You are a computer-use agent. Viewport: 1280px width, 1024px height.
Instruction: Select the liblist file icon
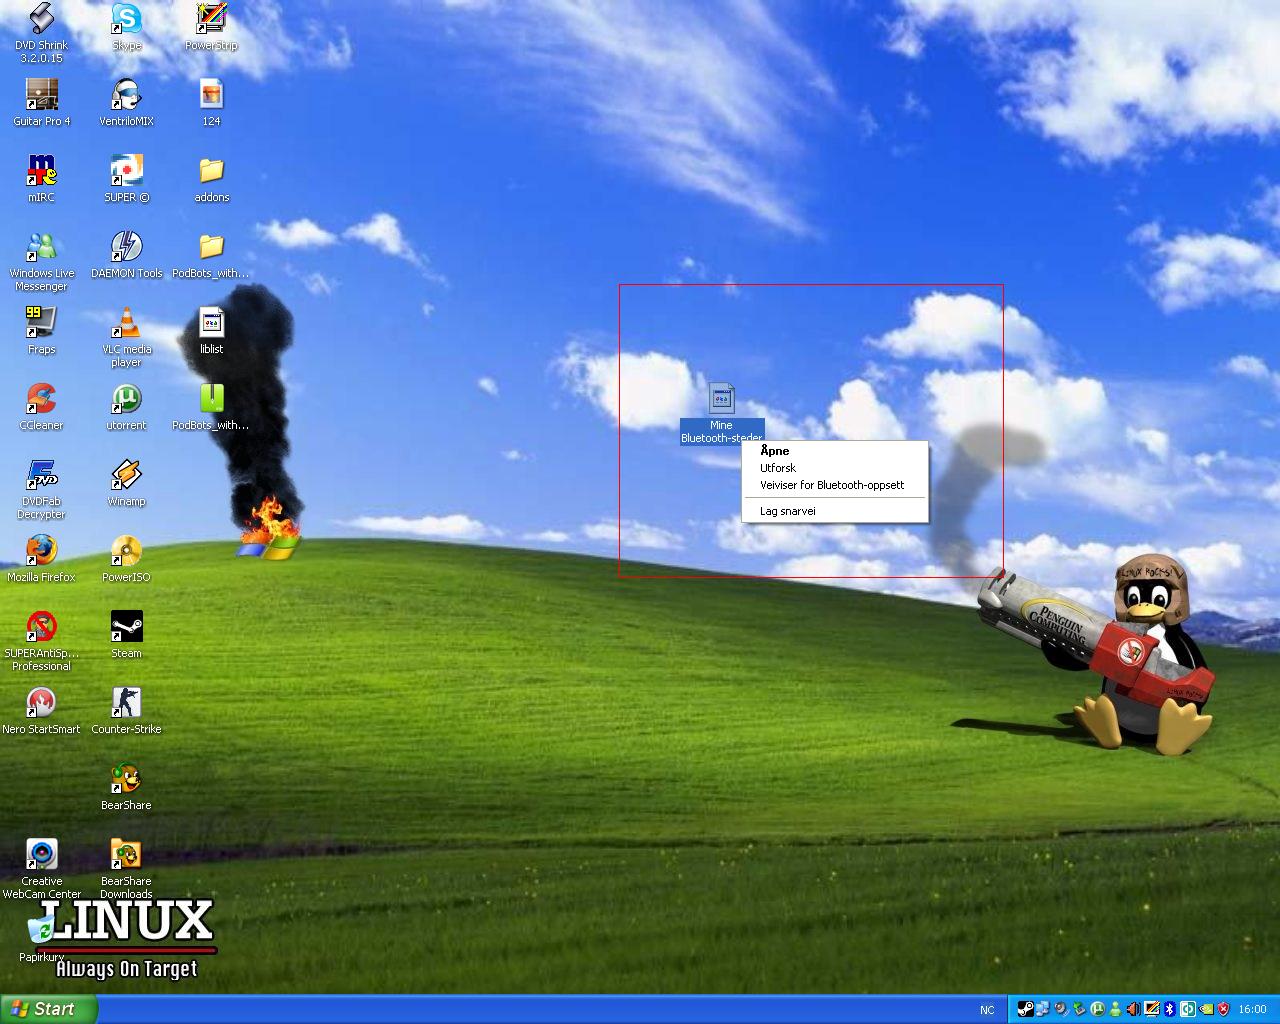(211, 330)
